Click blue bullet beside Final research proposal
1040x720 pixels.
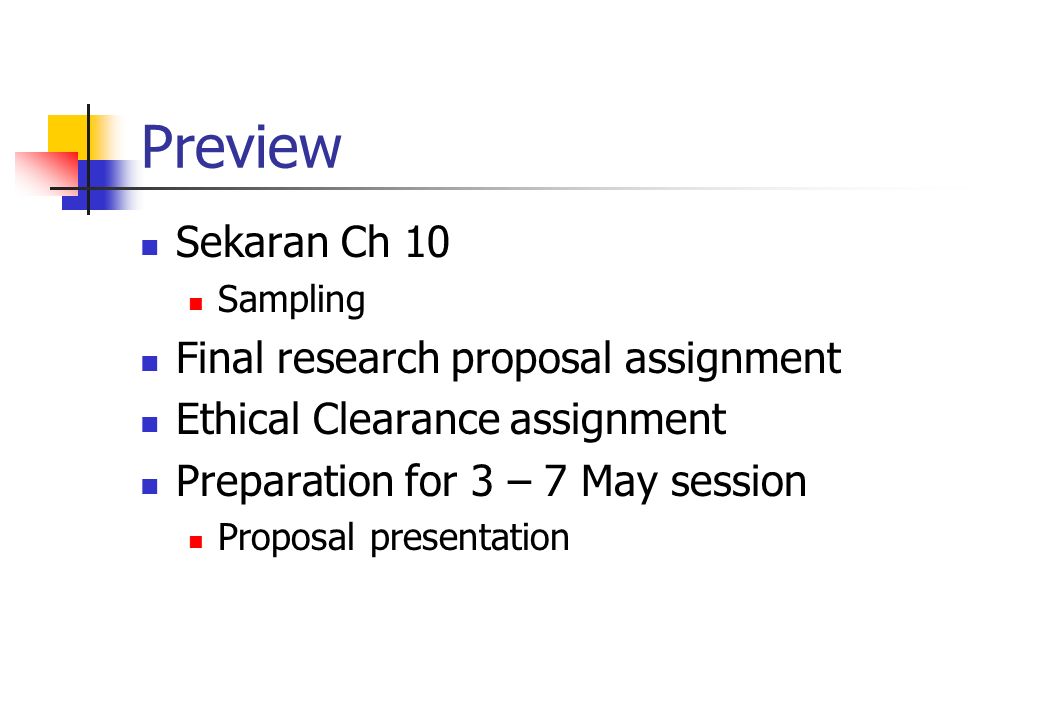[150, 363]
